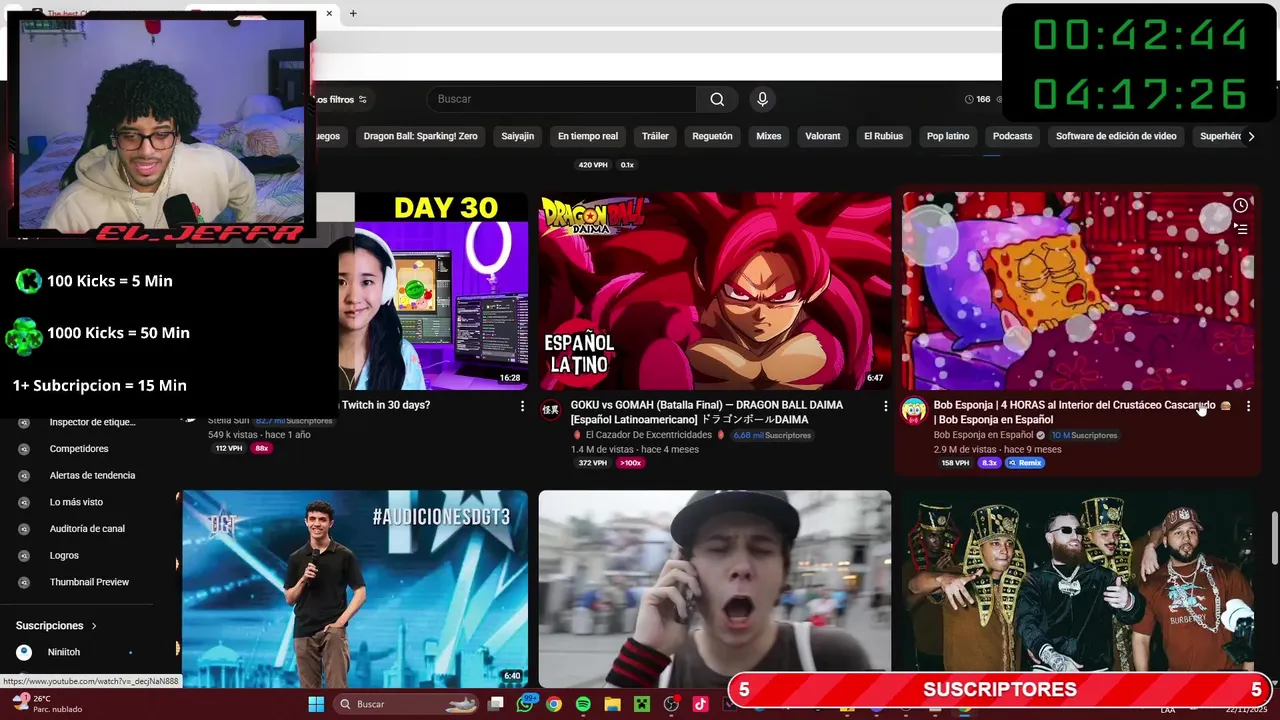Select the Saiyajin chip
The height and width of the screenshot is (720, 1280).
pos(517,136)
